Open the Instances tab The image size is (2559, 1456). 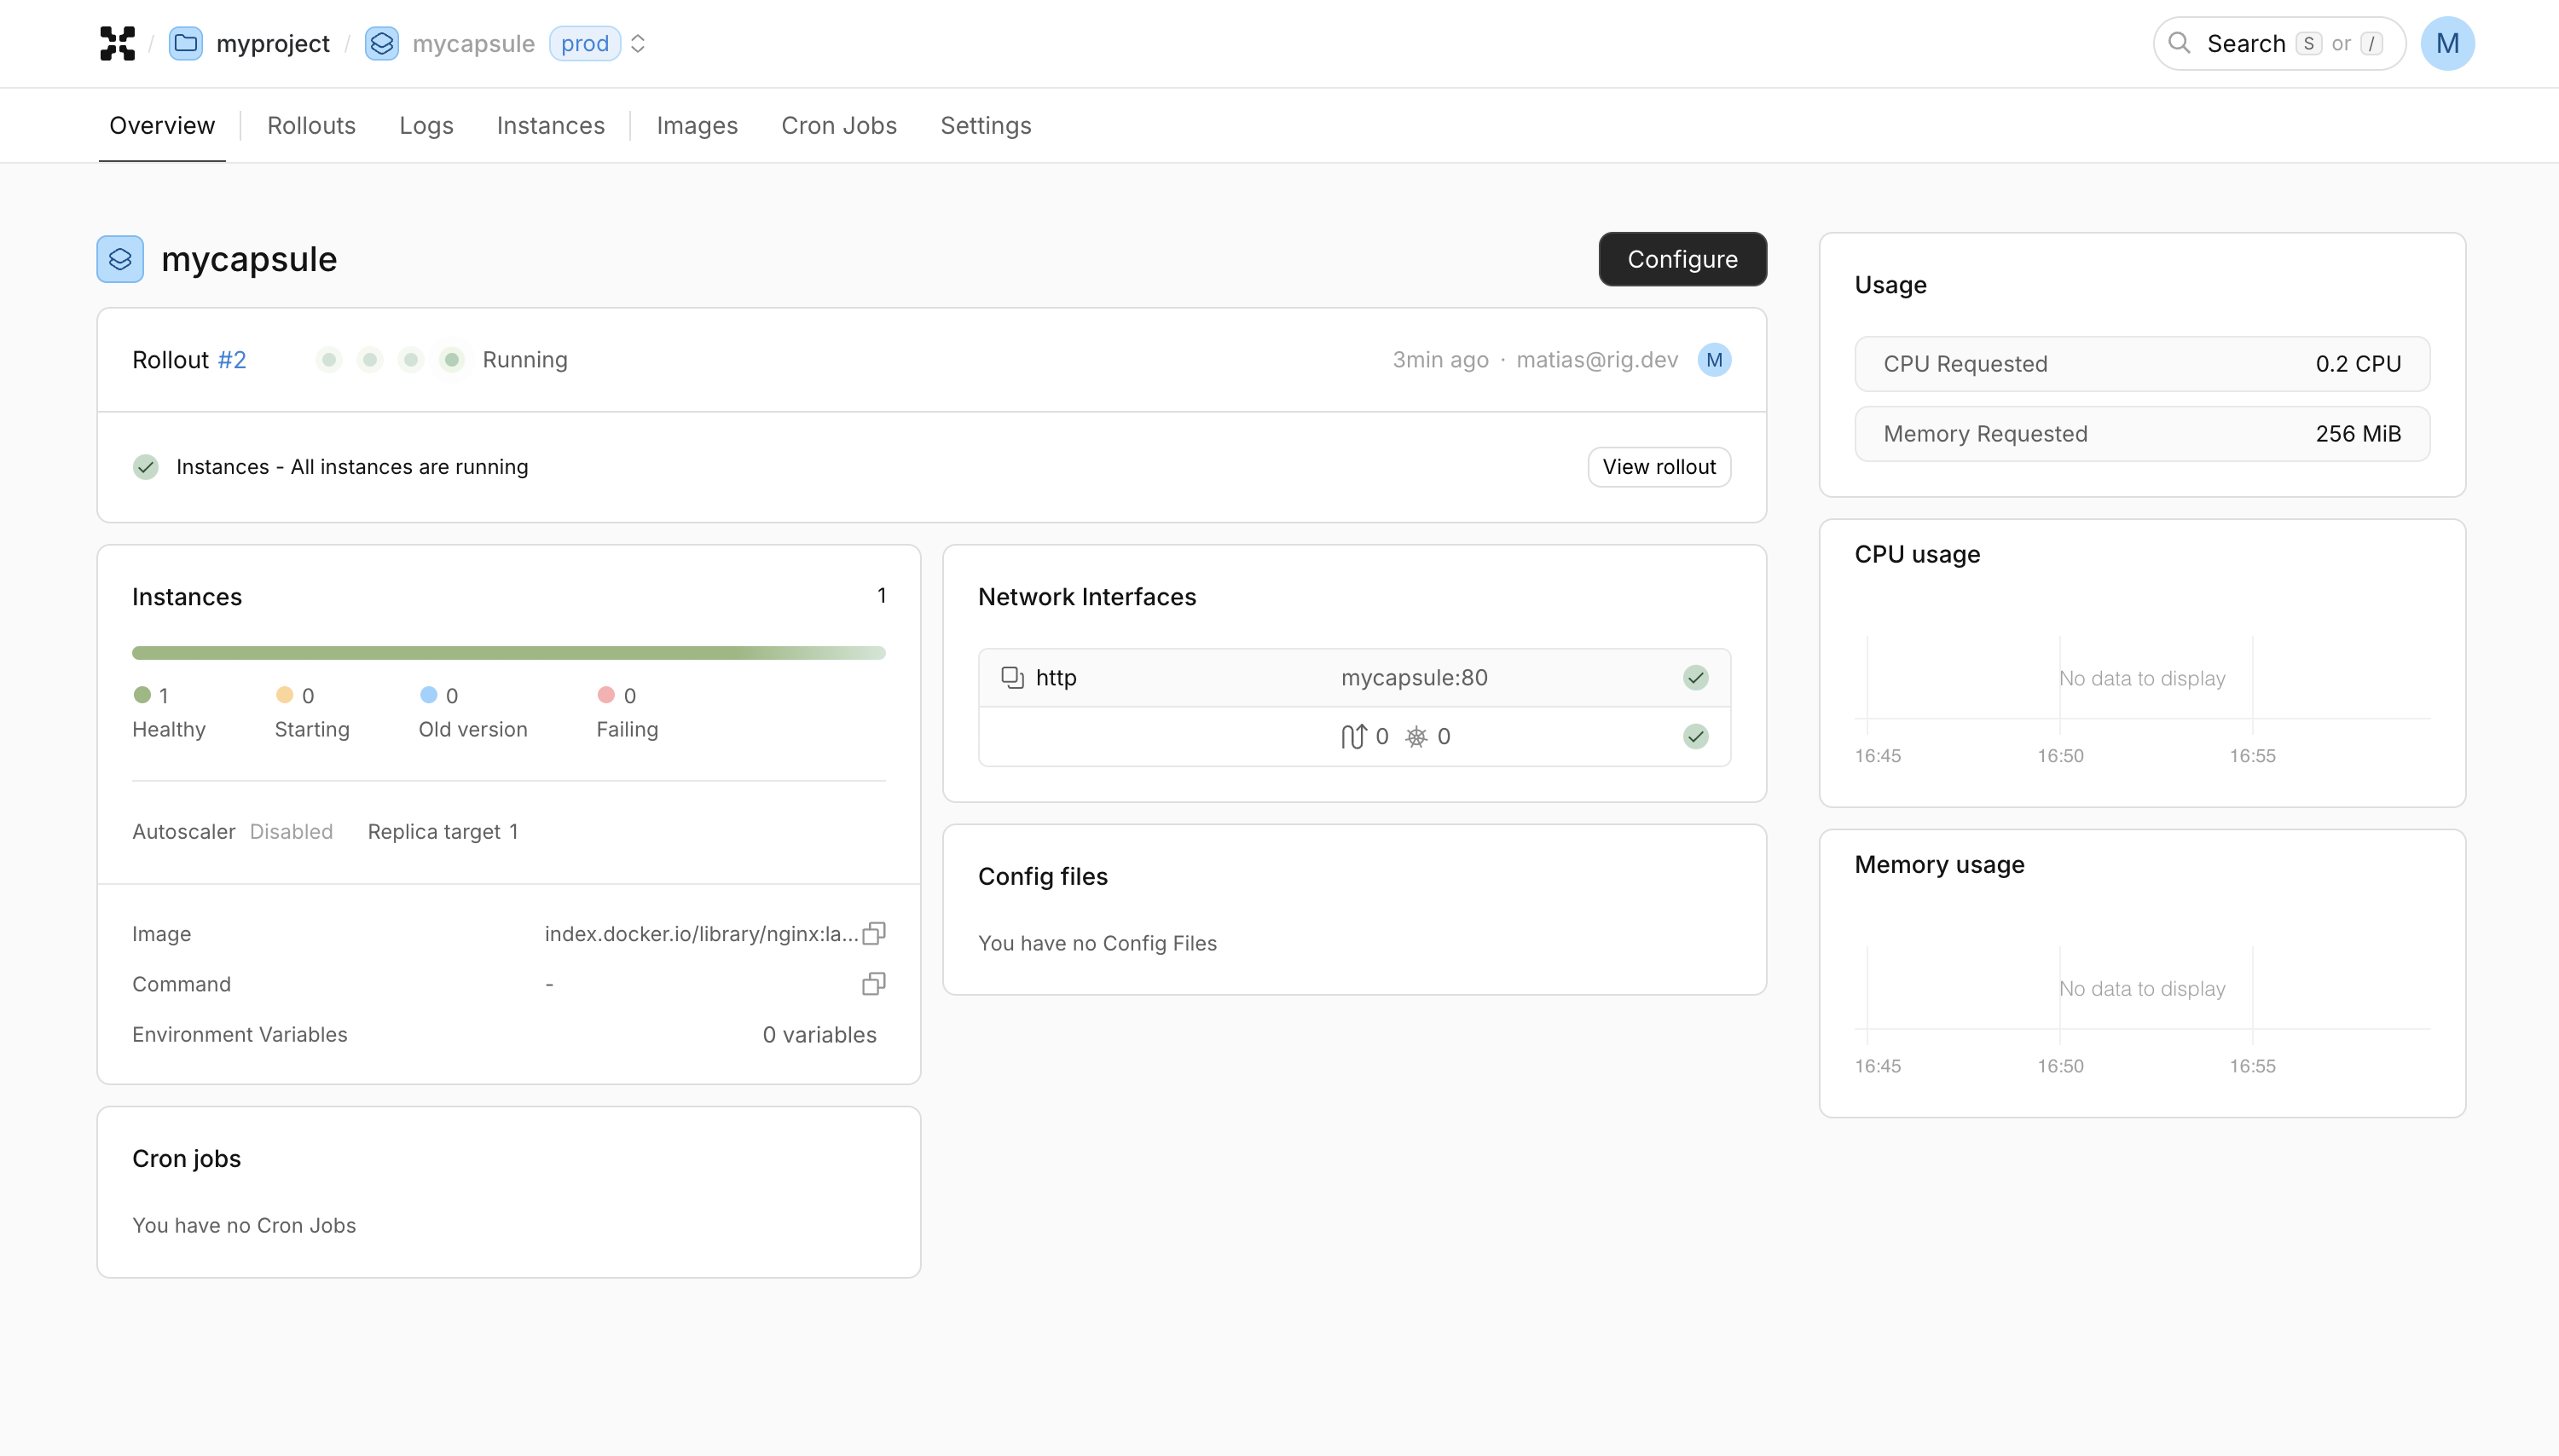pyautogui.click(x=551, y=125)
